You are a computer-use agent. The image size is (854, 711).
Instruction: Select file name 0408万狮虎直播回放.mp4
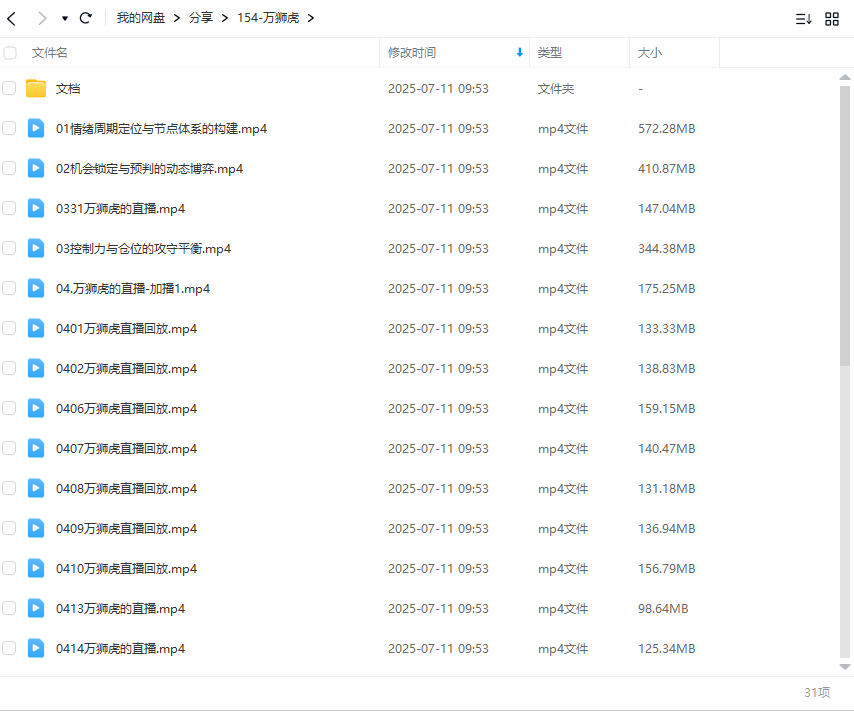tap(126, 489)
